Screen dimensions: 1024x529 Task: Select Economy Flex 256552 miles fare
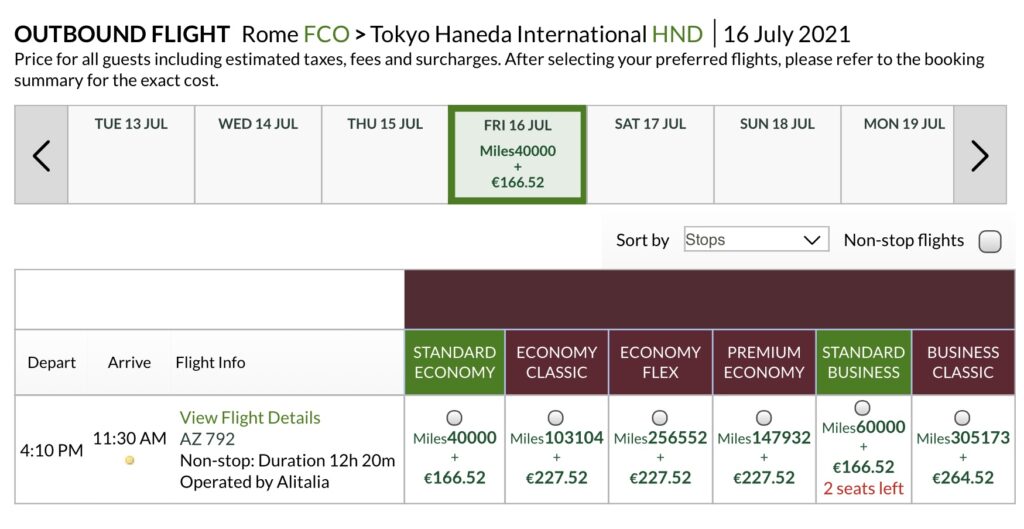[x=660, y=417]
